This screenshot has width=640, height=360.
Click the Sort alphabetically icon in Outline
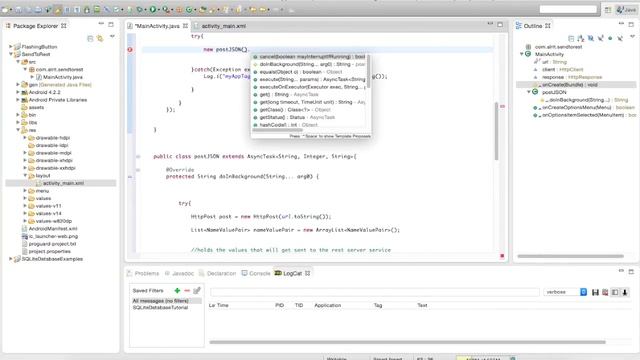tap(581, 38)
